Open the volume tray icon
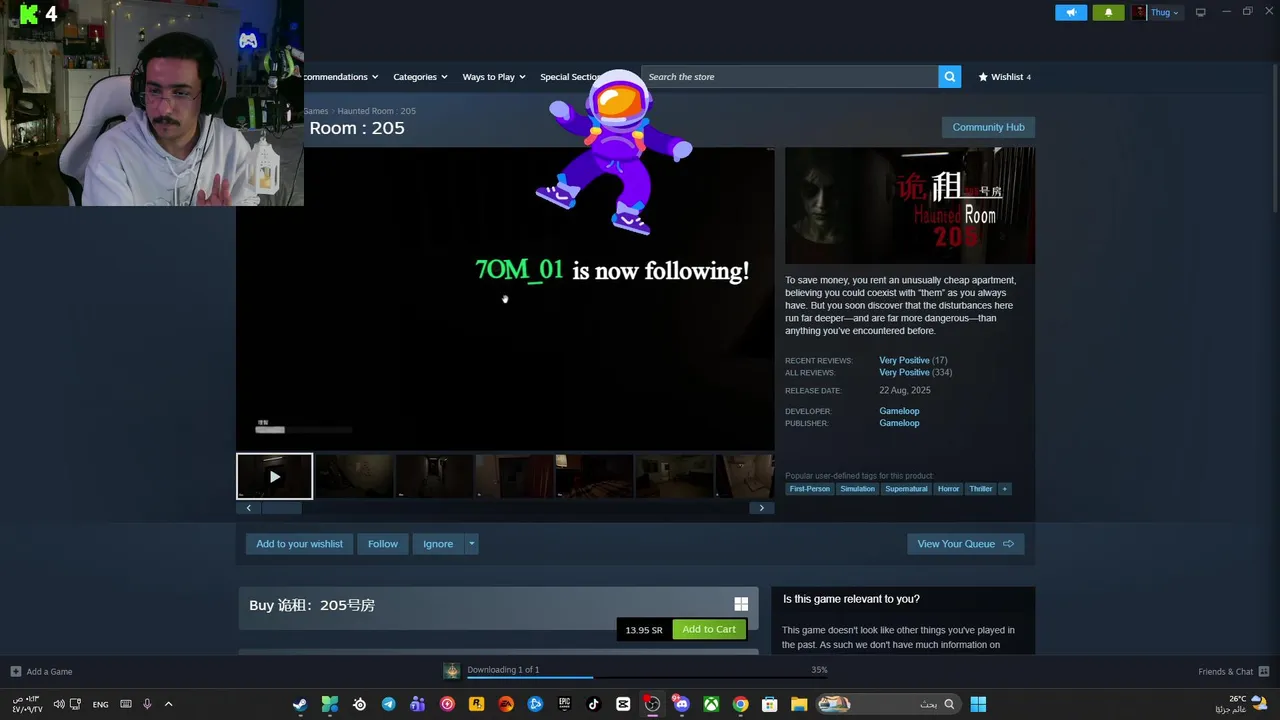1280x720 pixels. point(59,704)
